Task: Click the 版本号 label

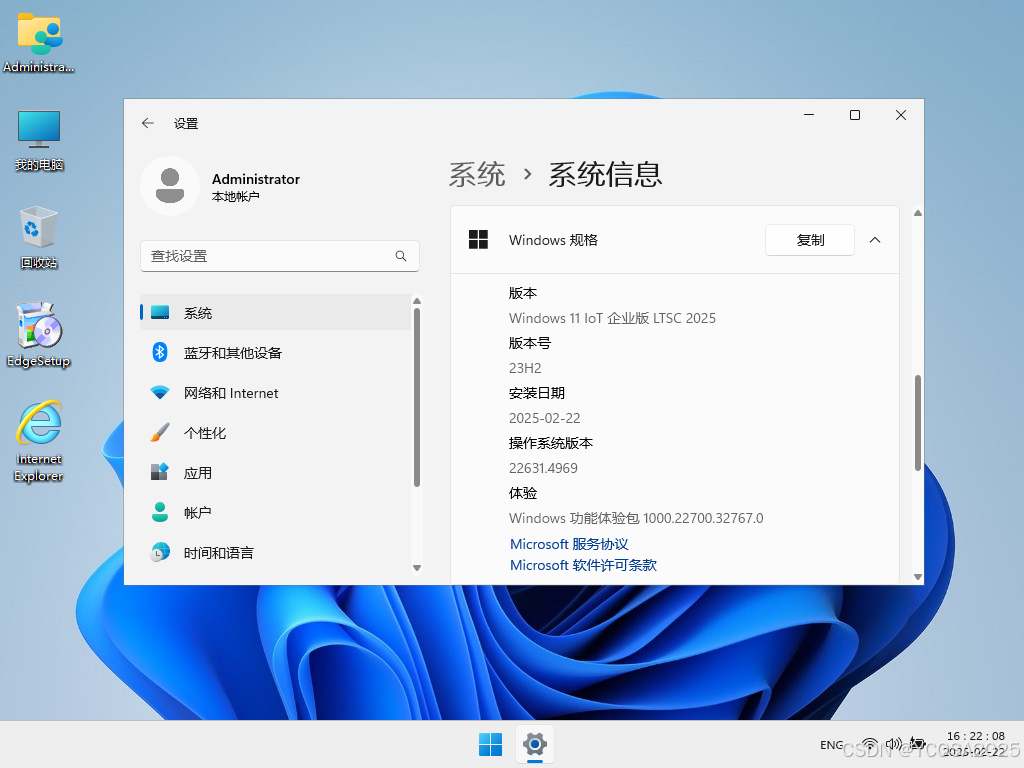Action: point(530,343)
